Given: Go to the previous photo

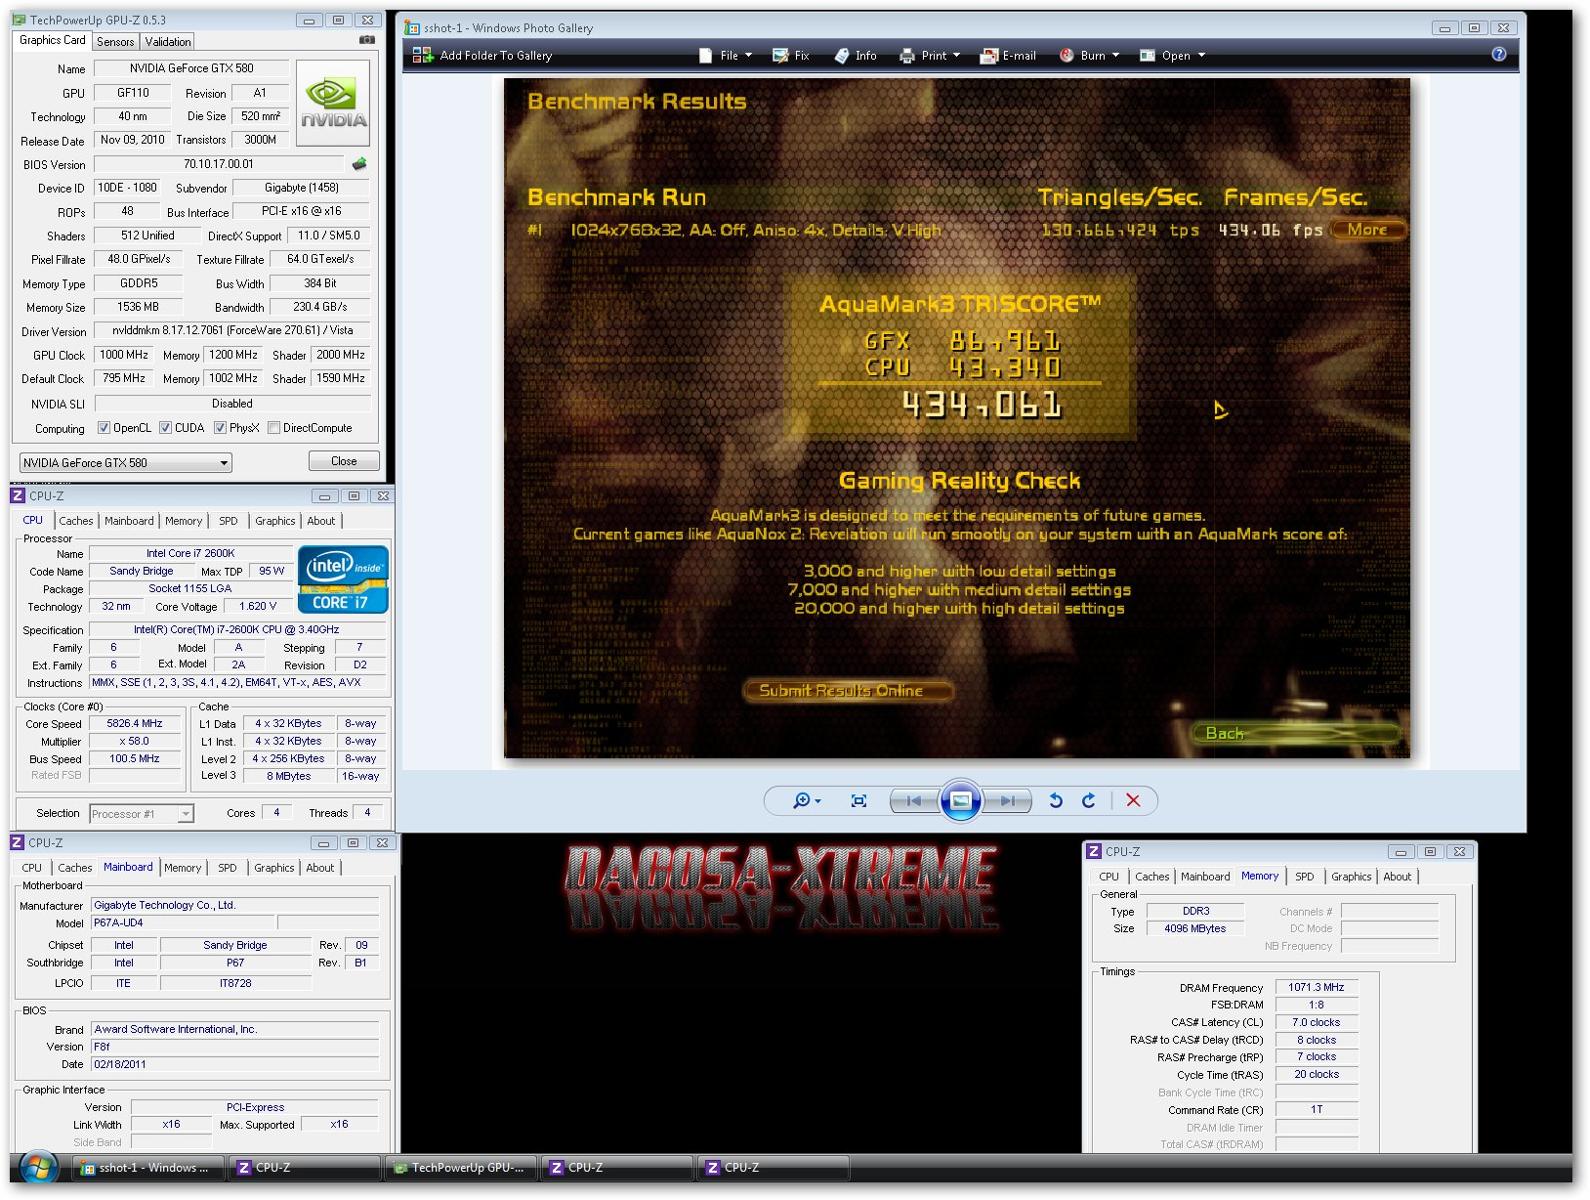Looking at the screenshot, I should [913, 801].
